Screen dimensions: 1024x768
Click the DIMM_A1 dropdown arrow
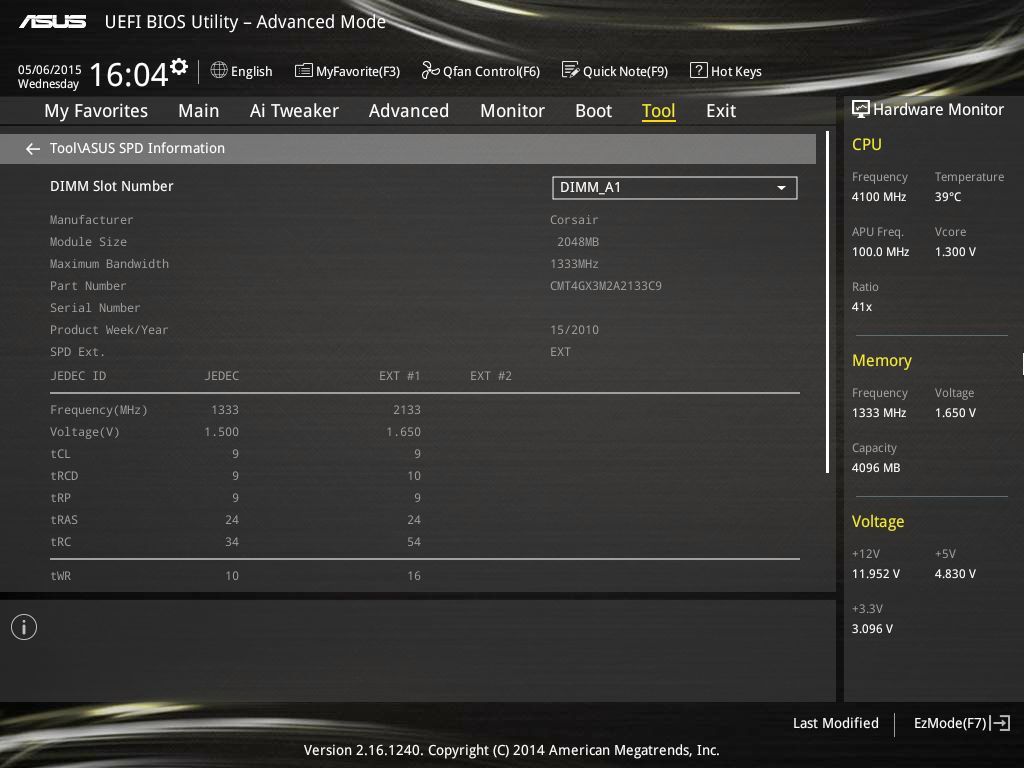(x=781, y=188)
